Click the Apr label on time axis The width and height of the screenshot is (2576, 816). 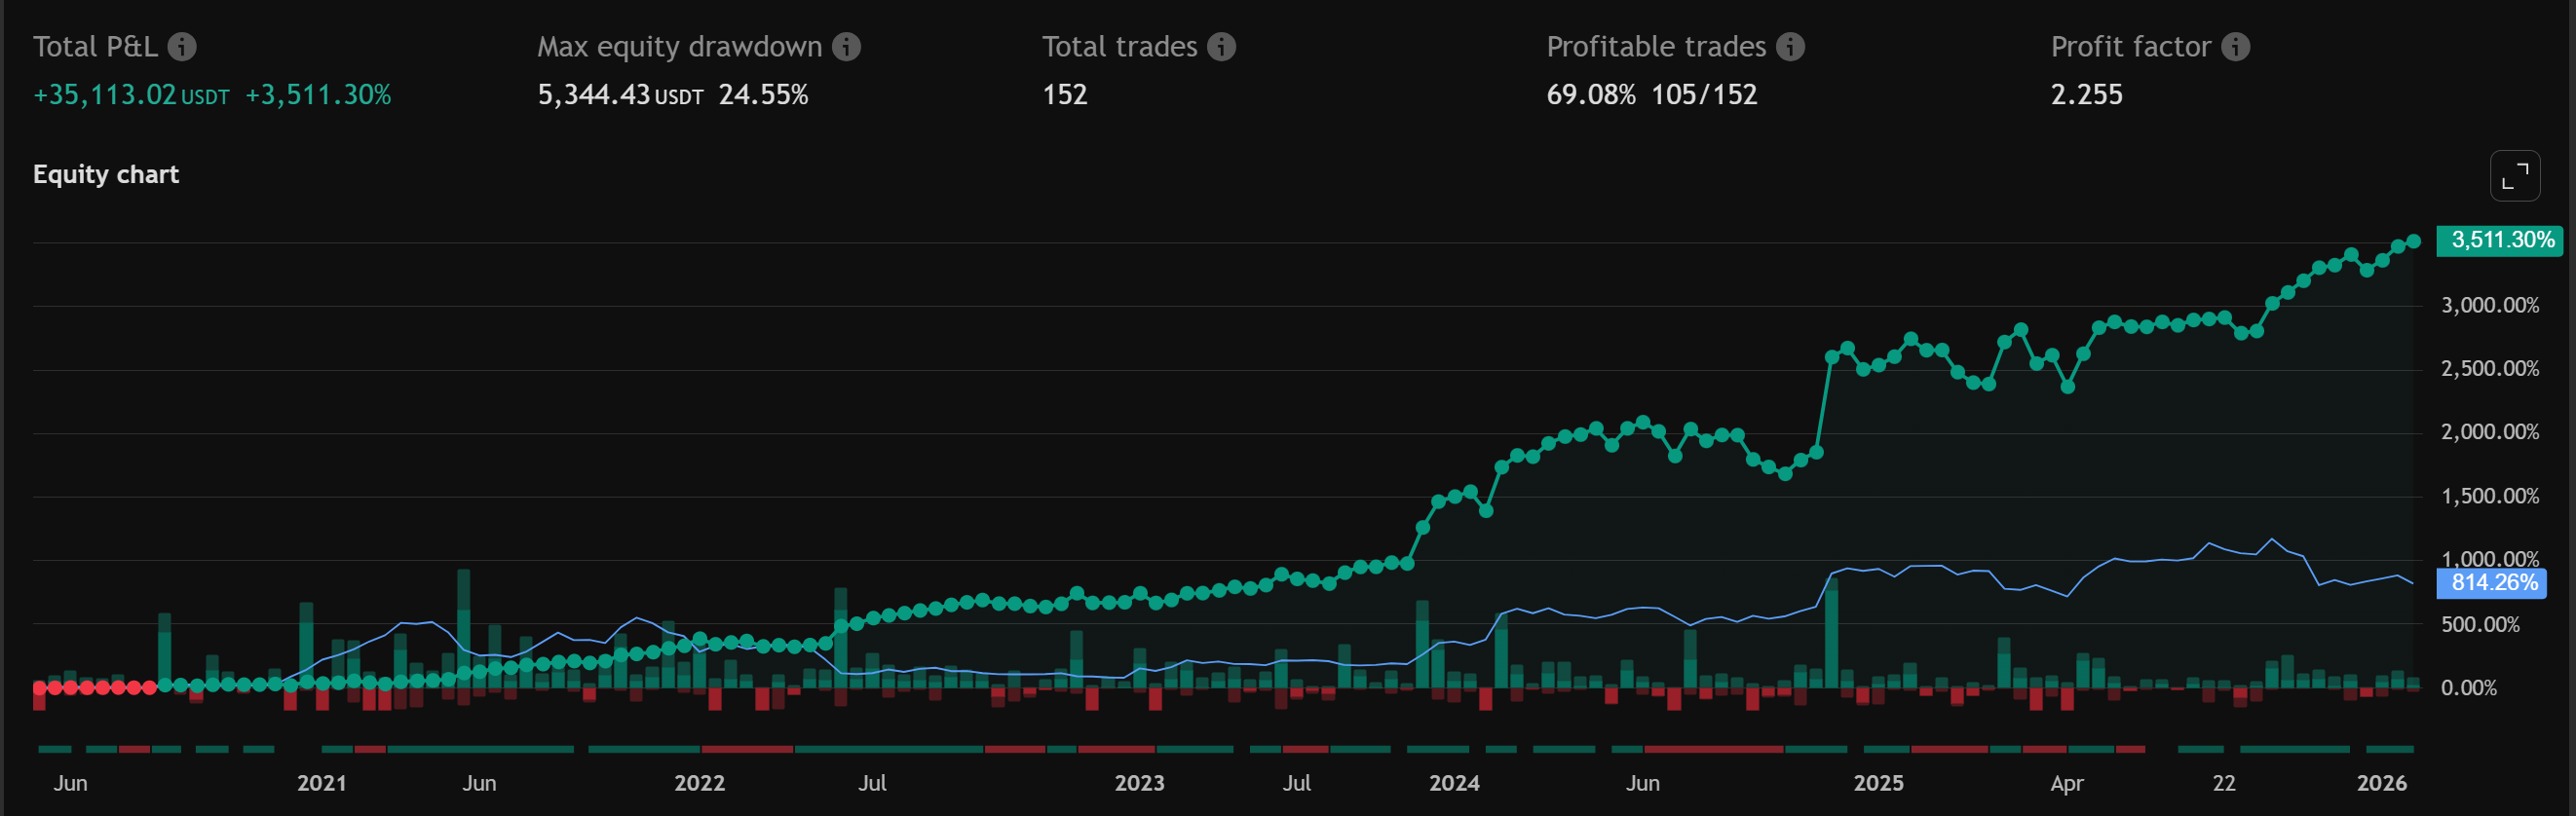tap(2066, 783)
